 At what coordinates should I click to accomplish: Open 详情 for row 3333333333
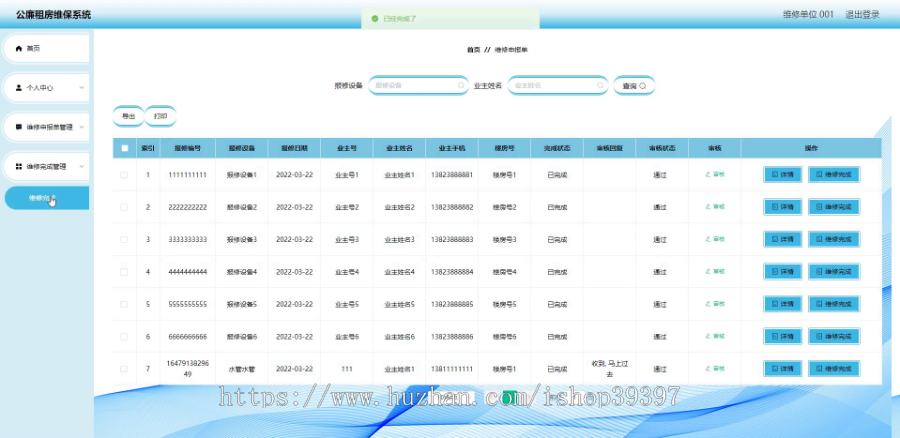[782, 239]
